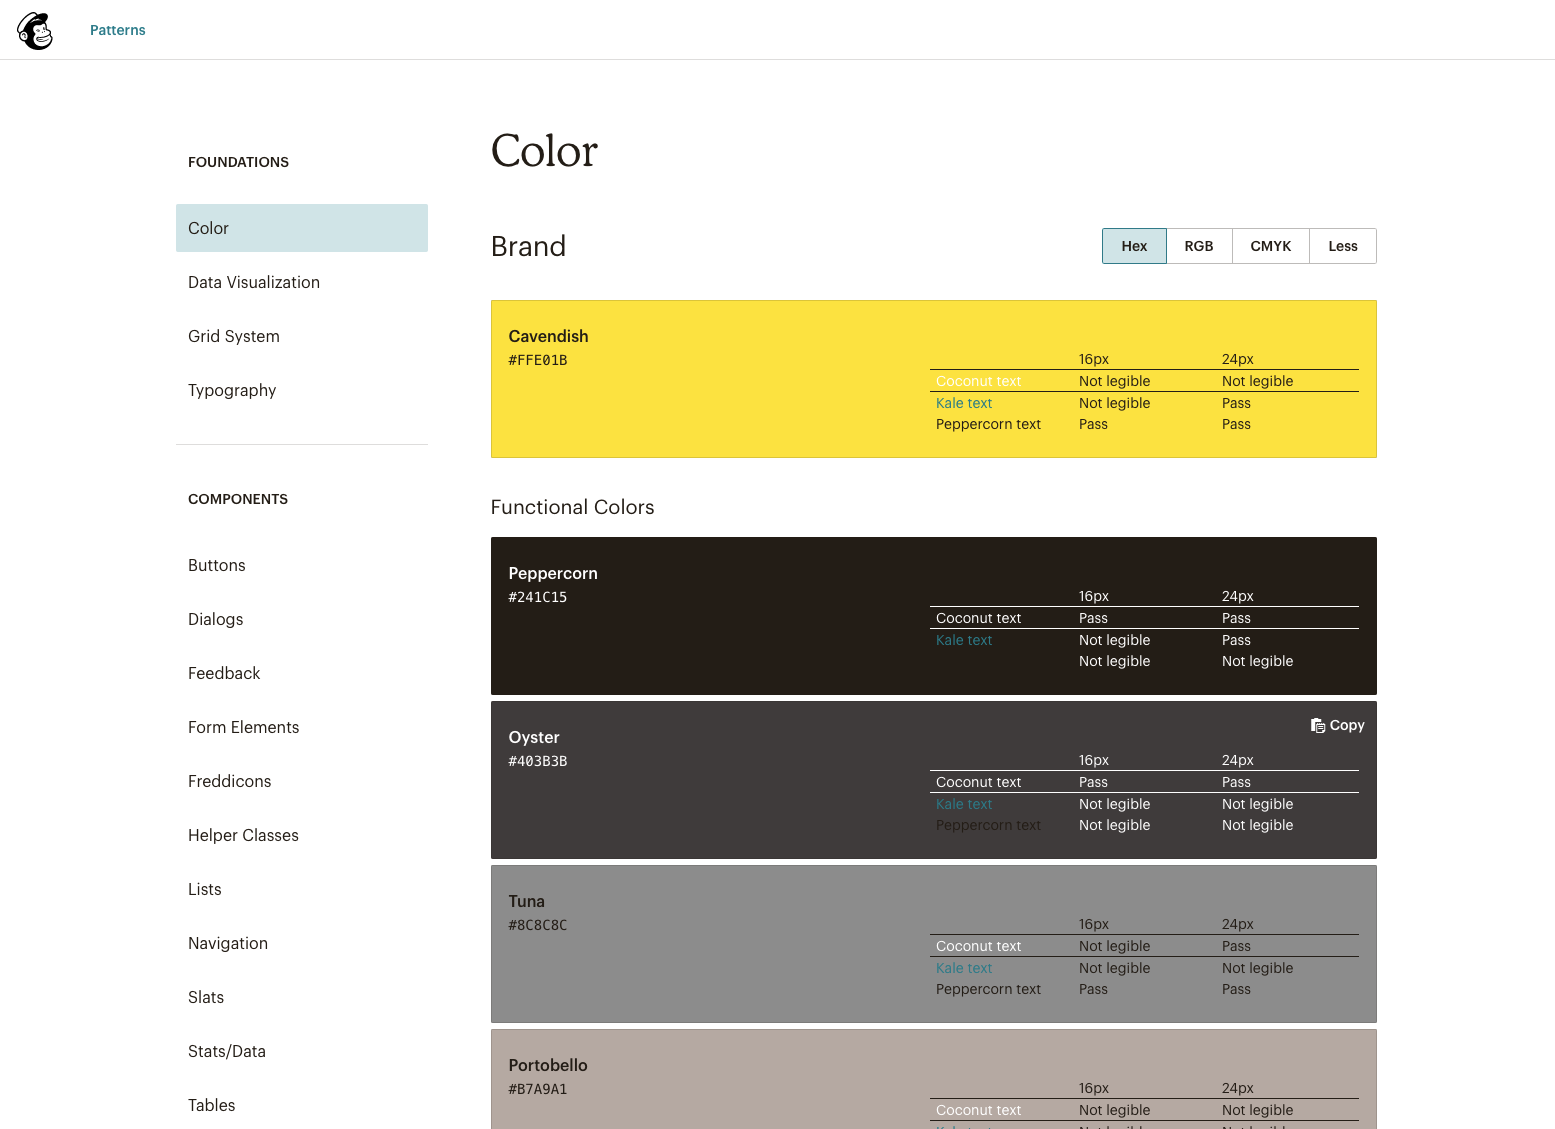Select Color in Foundations sidebar
Screen dimensions: 1555x1129
(x=301, y=228)
